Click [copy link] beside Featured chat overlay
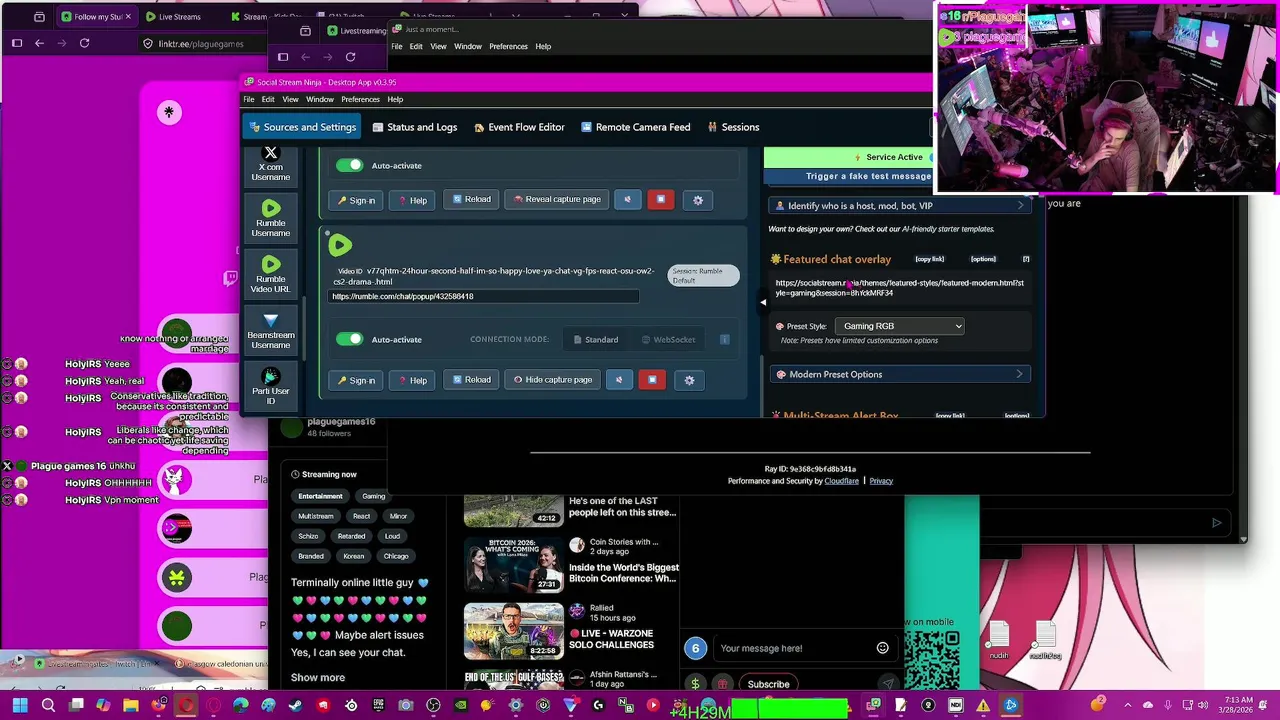The width and height of the screenshot is (1280, 720). [929, 259]
